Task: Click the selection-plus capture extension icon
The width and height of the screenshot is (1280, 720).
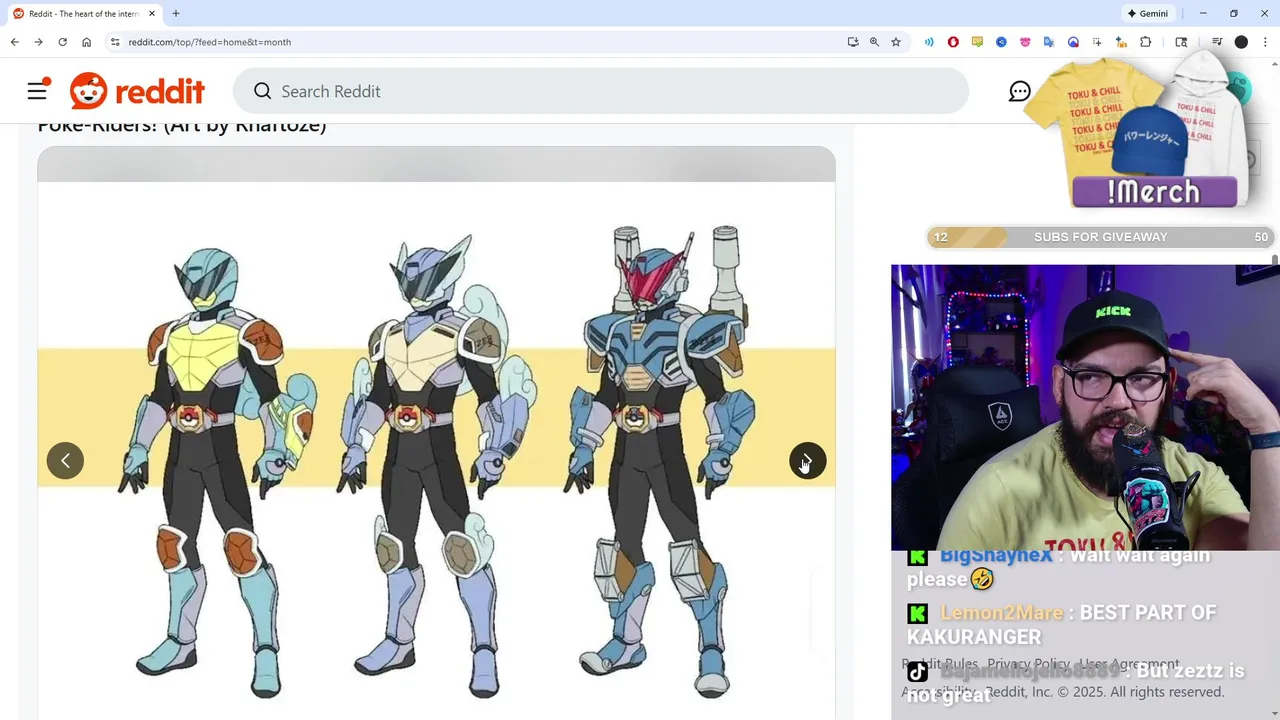Action: [x=1097, y=42]
